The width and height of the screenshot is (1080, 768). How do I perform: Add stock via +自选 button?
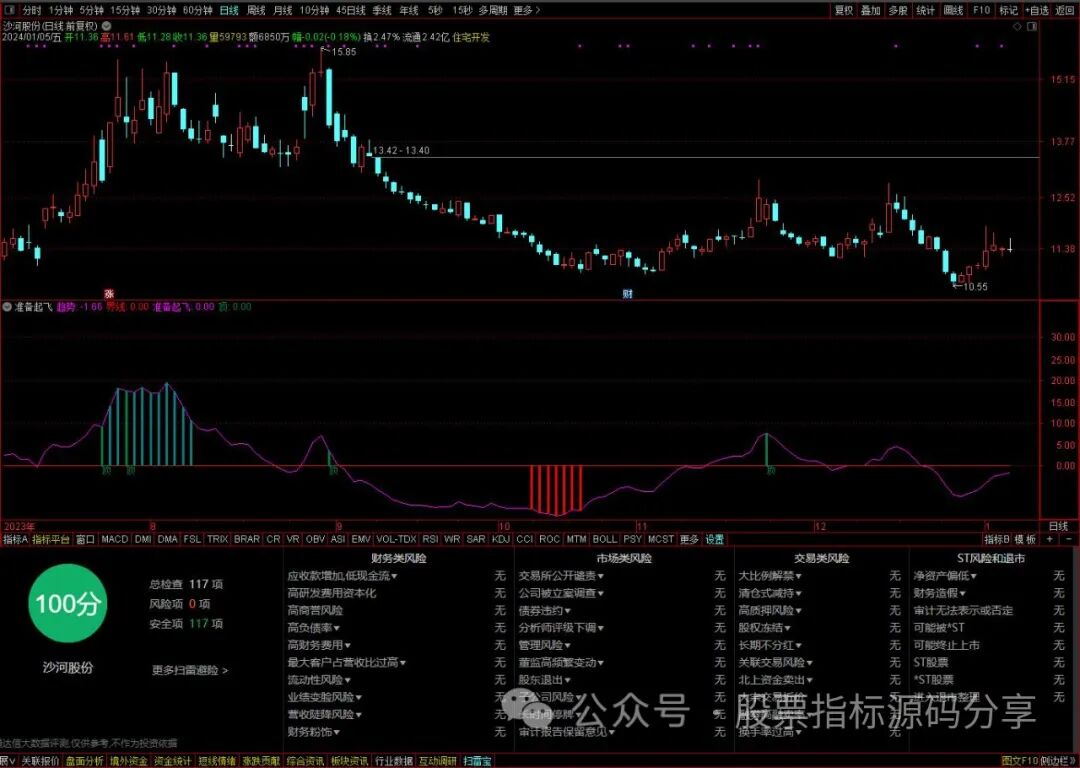1037,10
